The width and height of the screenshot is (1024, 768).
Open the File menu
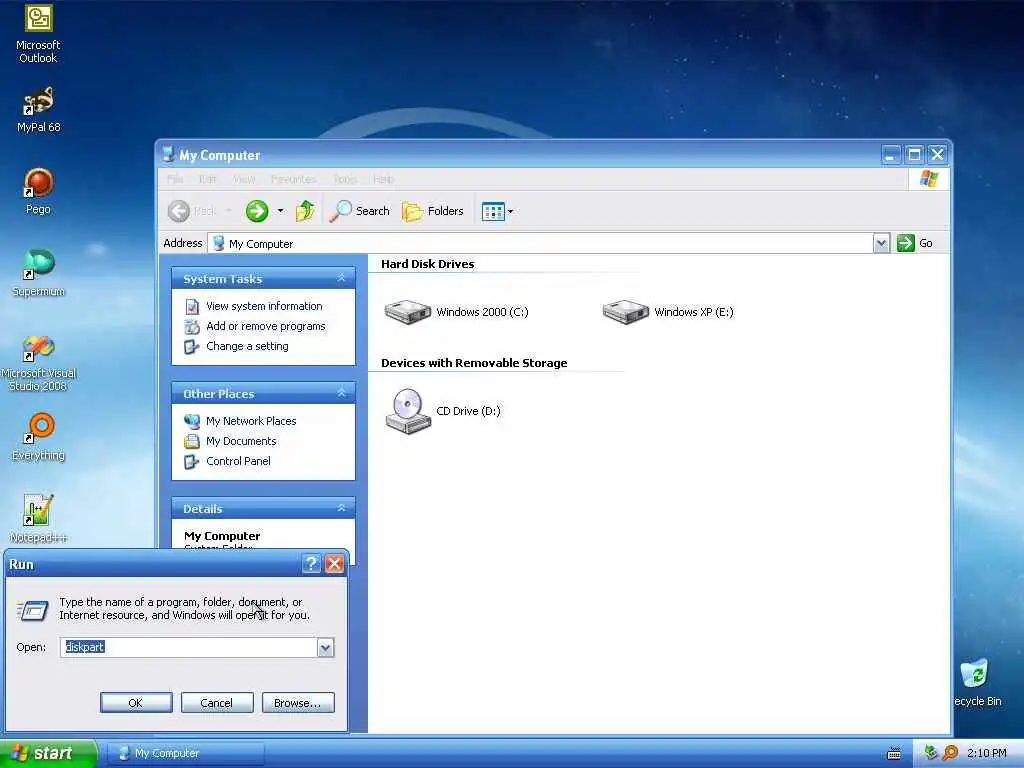point(175,179)
